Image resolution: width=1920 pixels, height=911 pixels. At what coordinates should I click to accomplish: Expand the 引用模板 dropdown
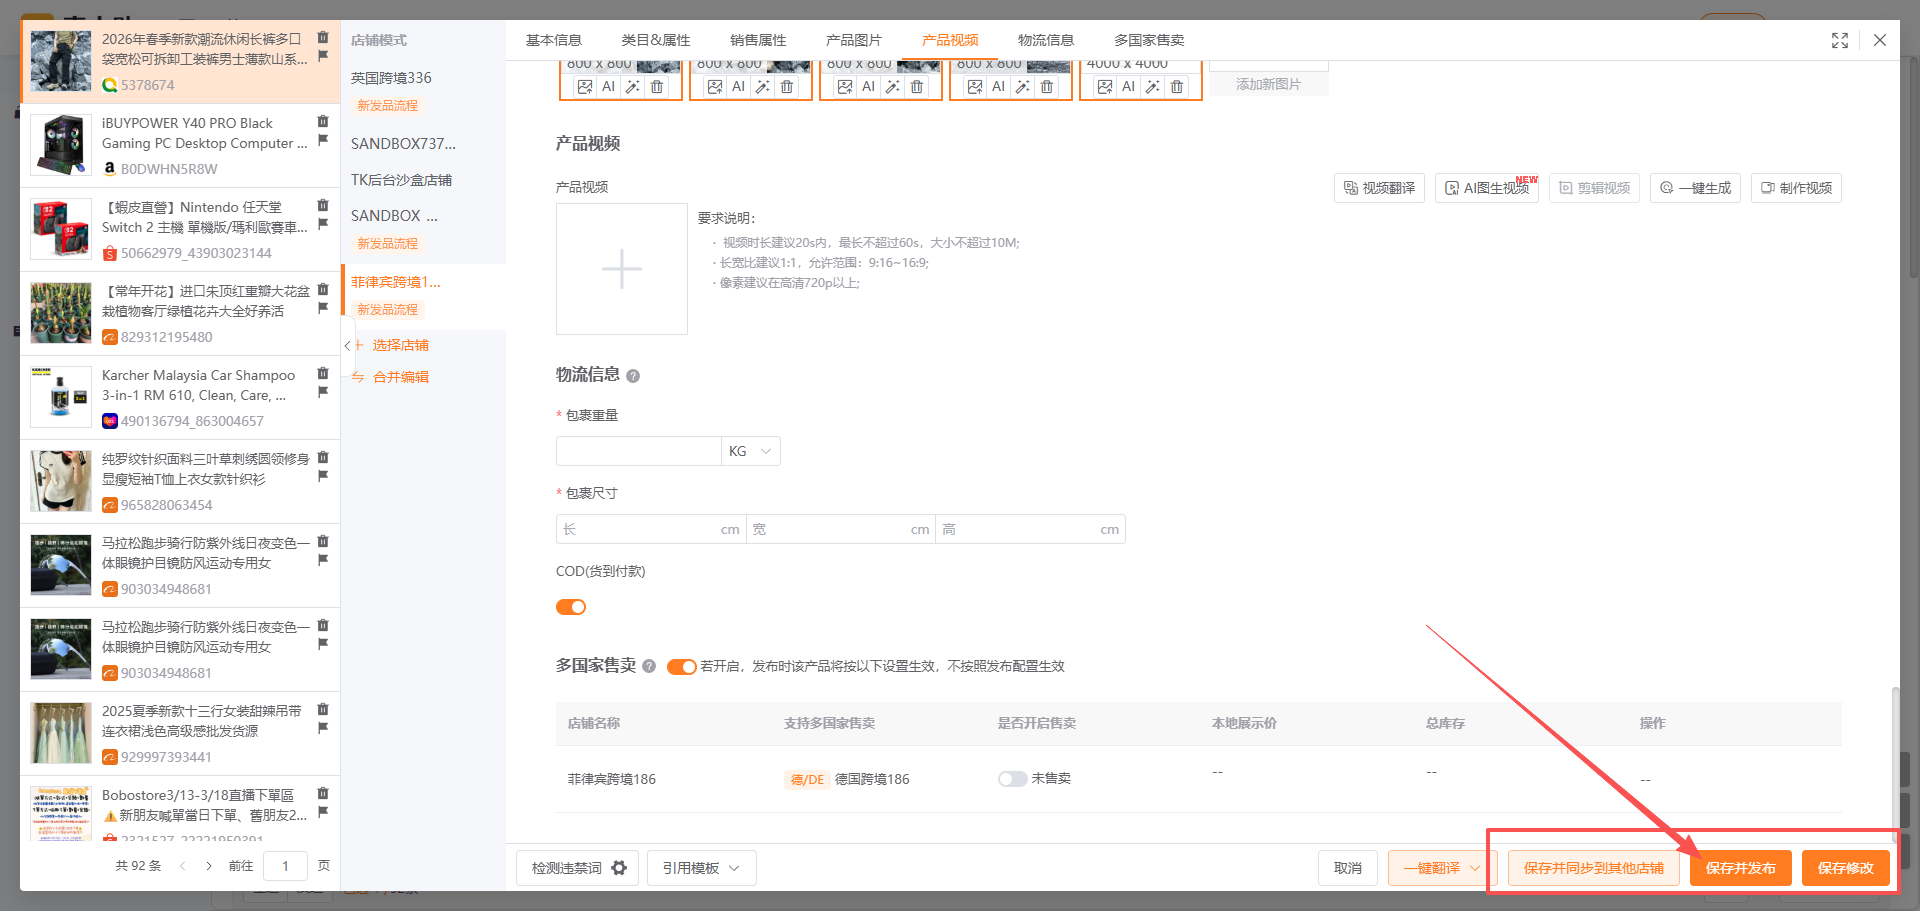click(702, 868)
